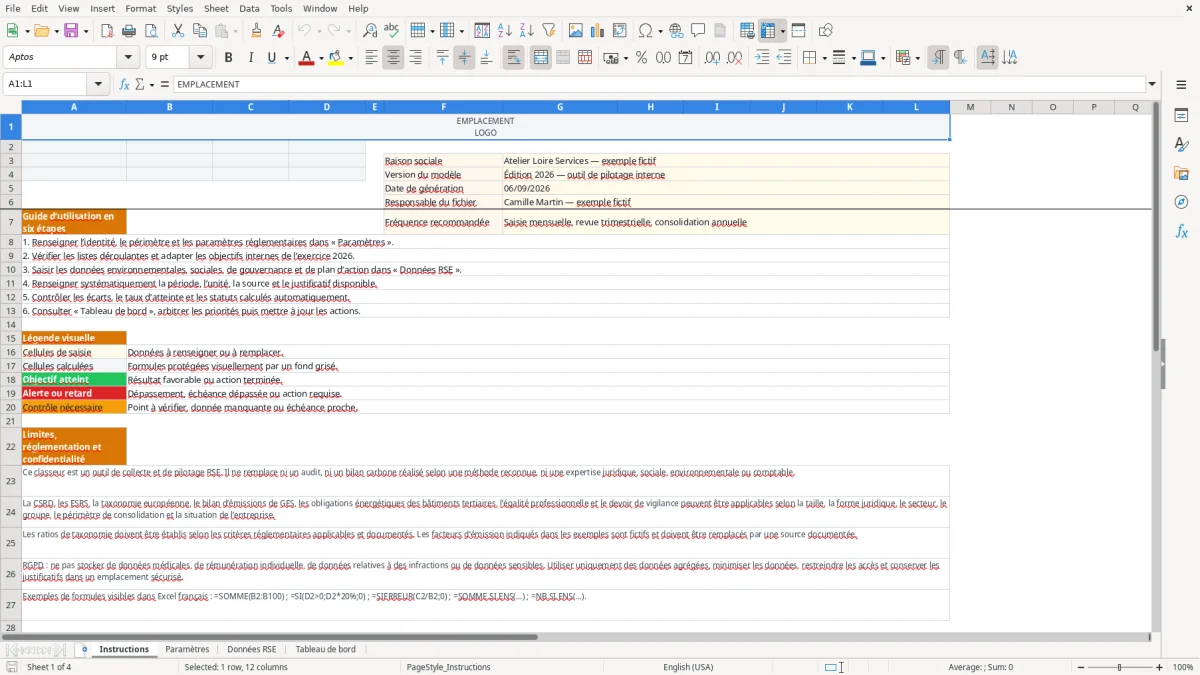The height and width of the screenshot is (675, 1200).
Task: Open Sidebar Navigator compass icon
Action: 1181,202
